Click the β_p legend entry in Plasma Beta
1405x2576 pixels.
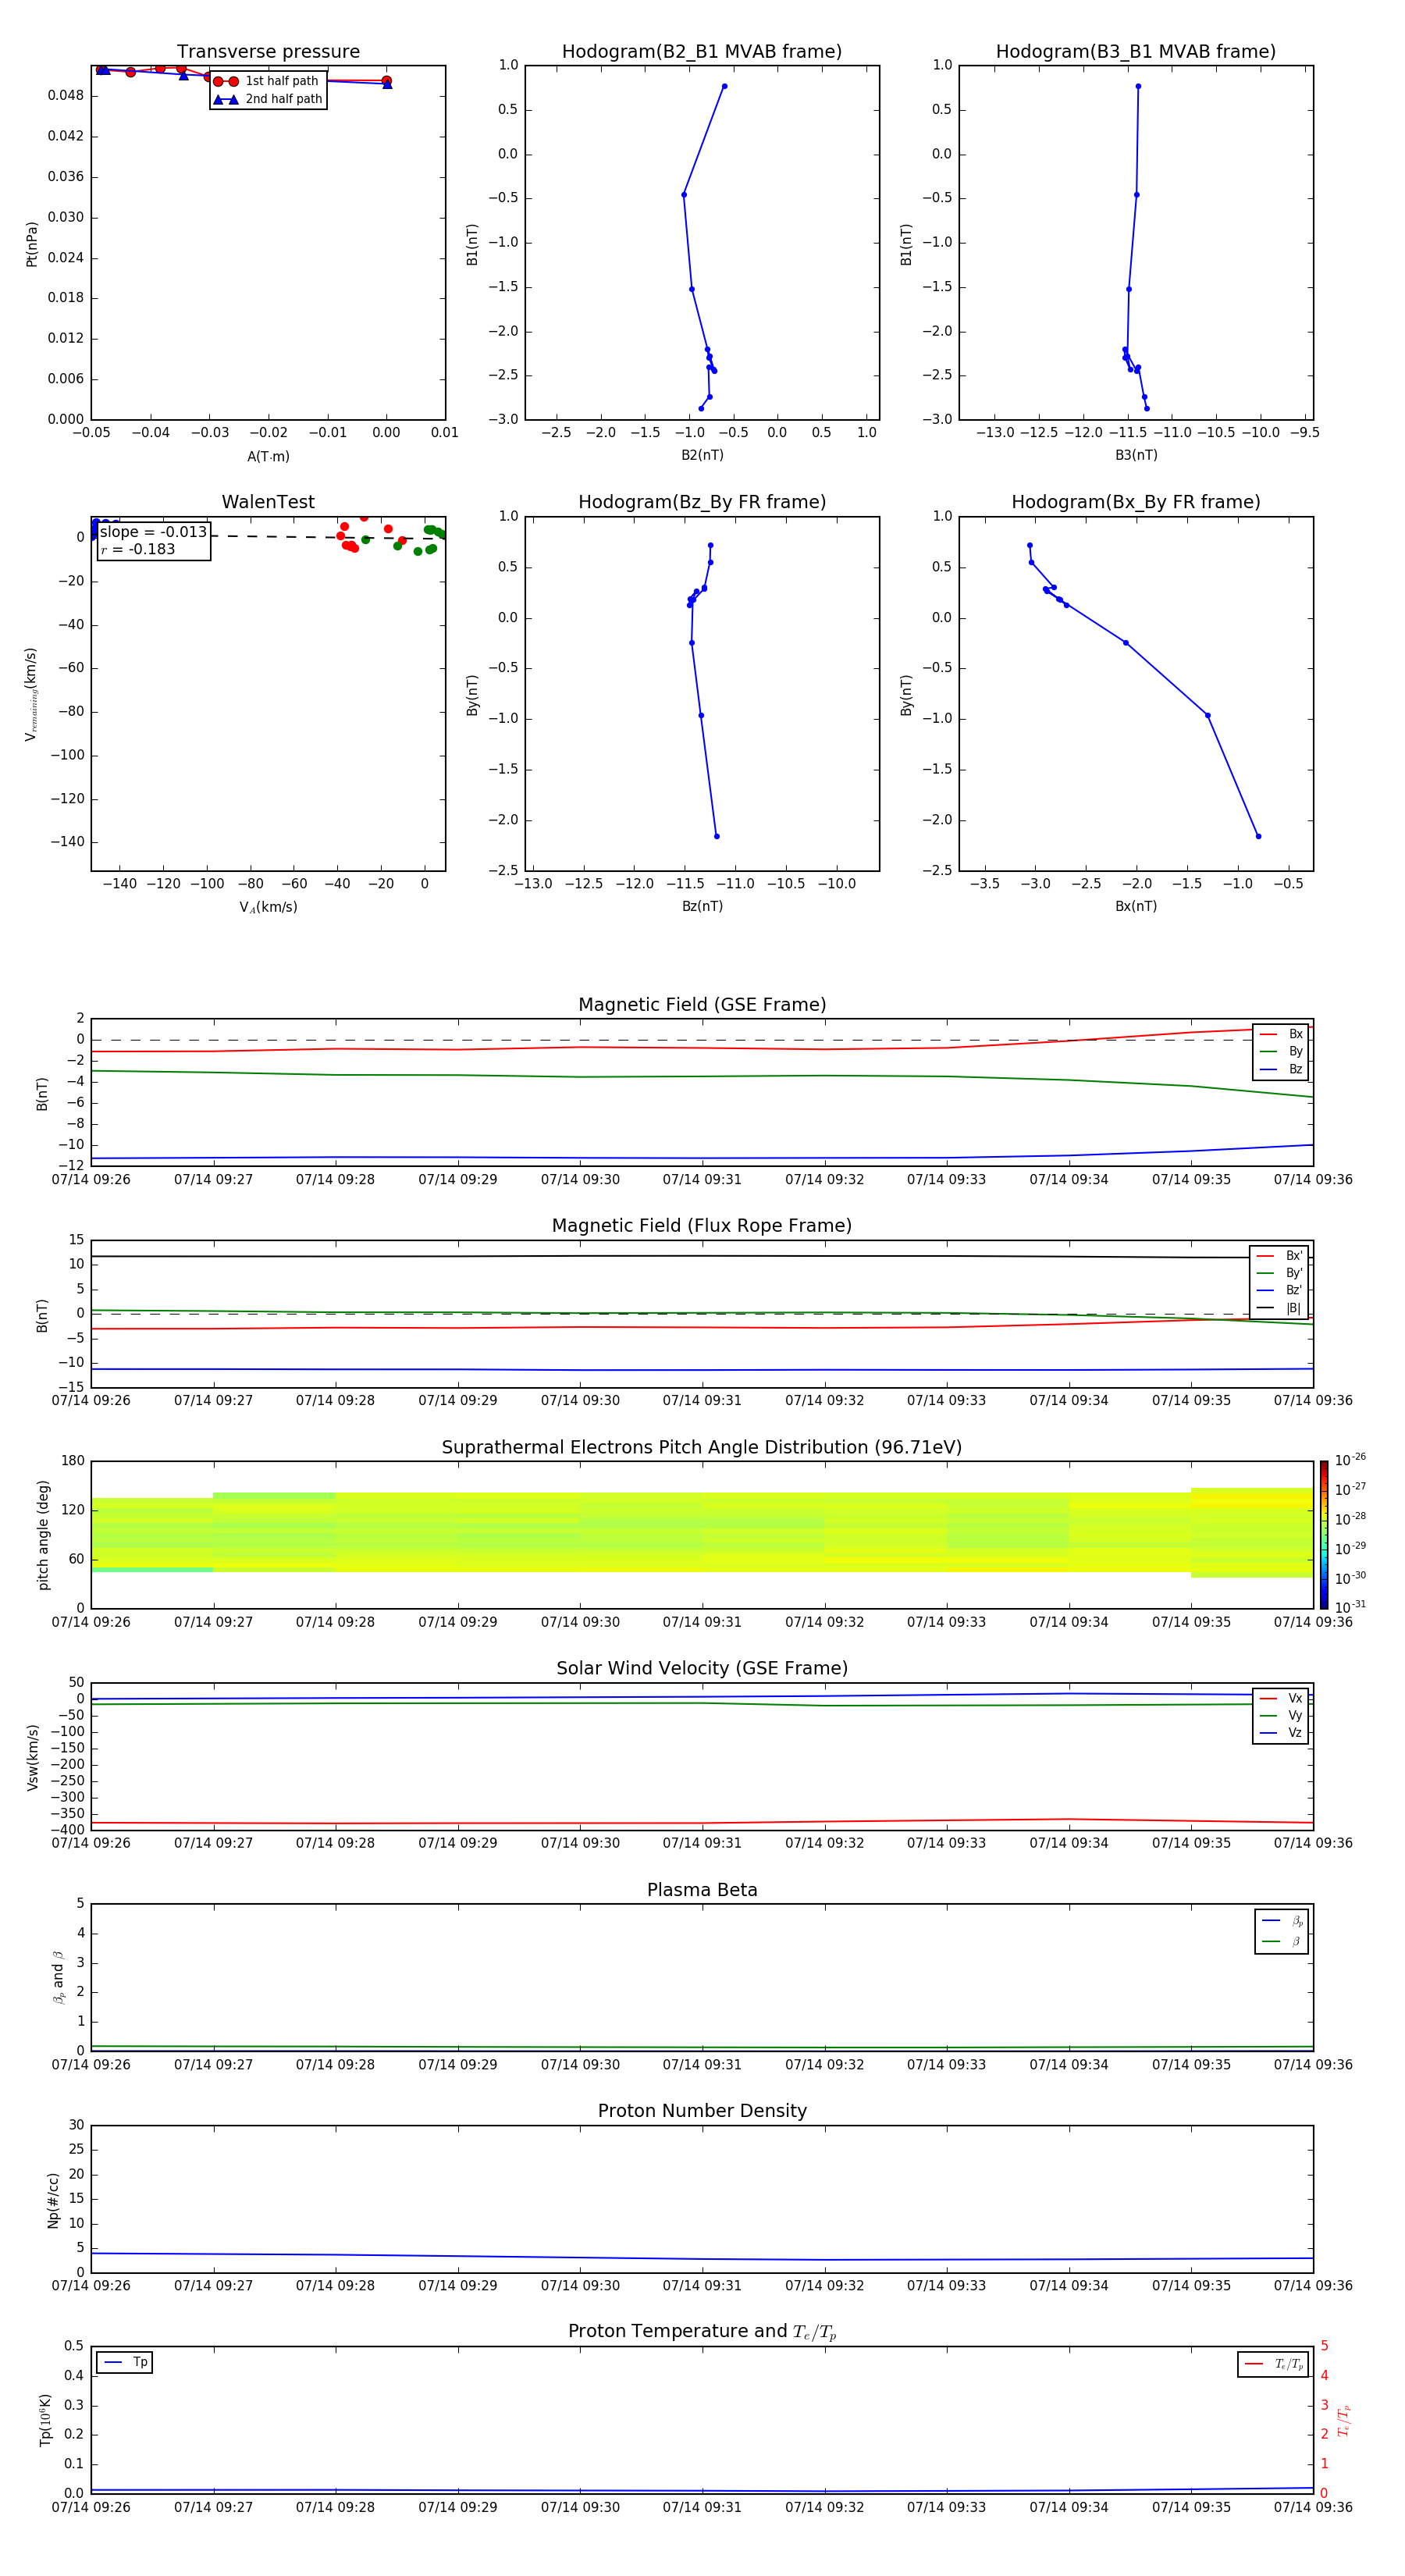pyautogui.click(x=1282, y=1921)
